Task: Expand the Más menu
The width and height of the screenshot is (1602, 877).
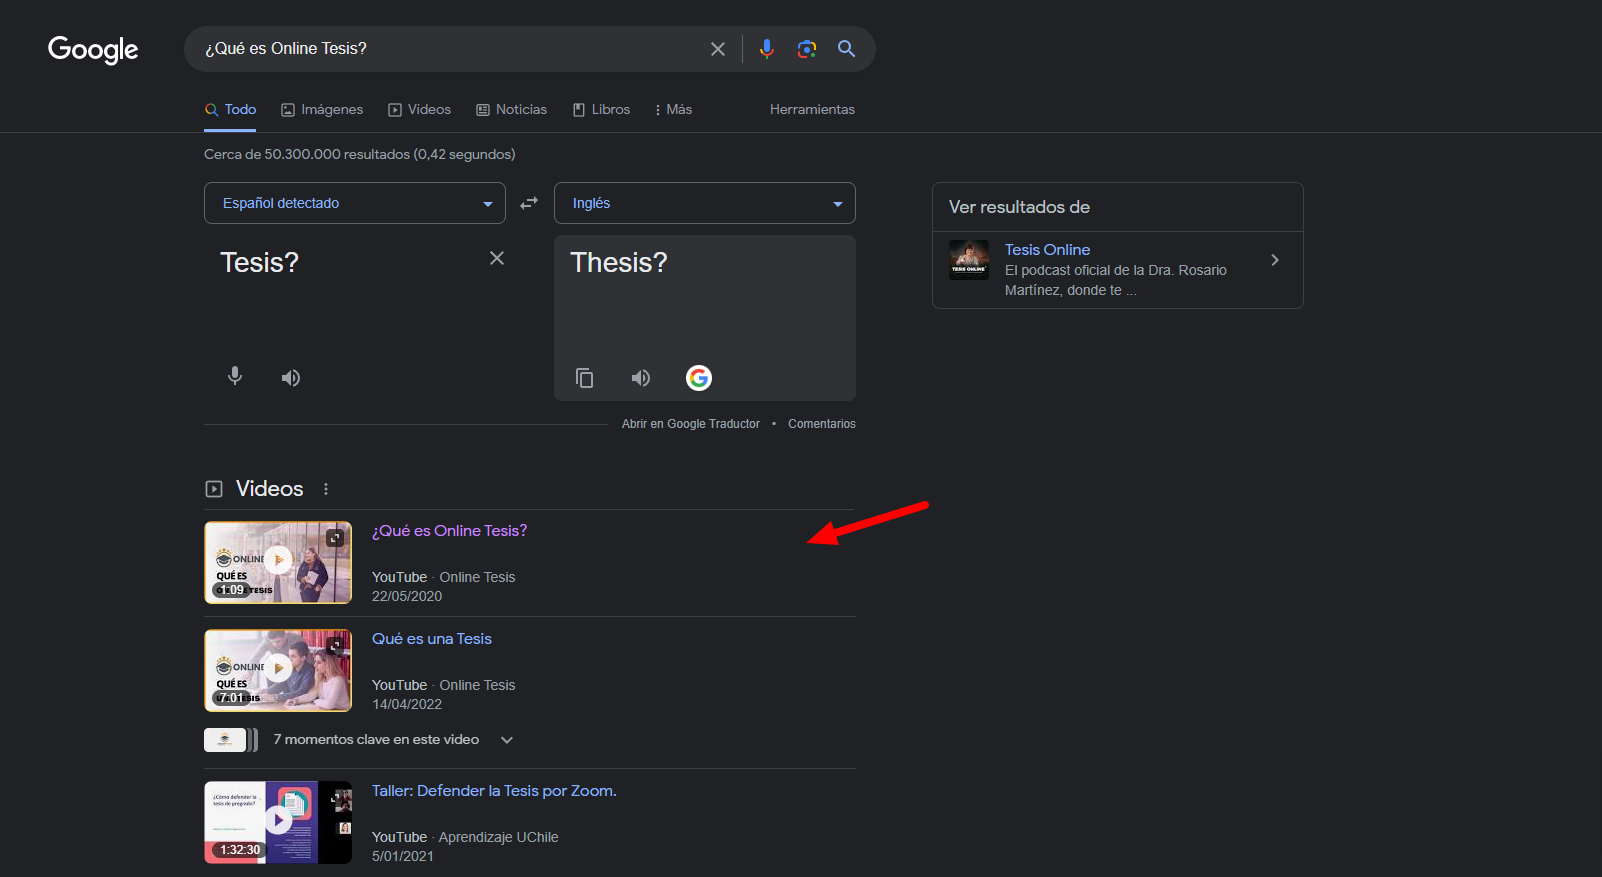Action: pyautogui.click(x=673, y=110)
